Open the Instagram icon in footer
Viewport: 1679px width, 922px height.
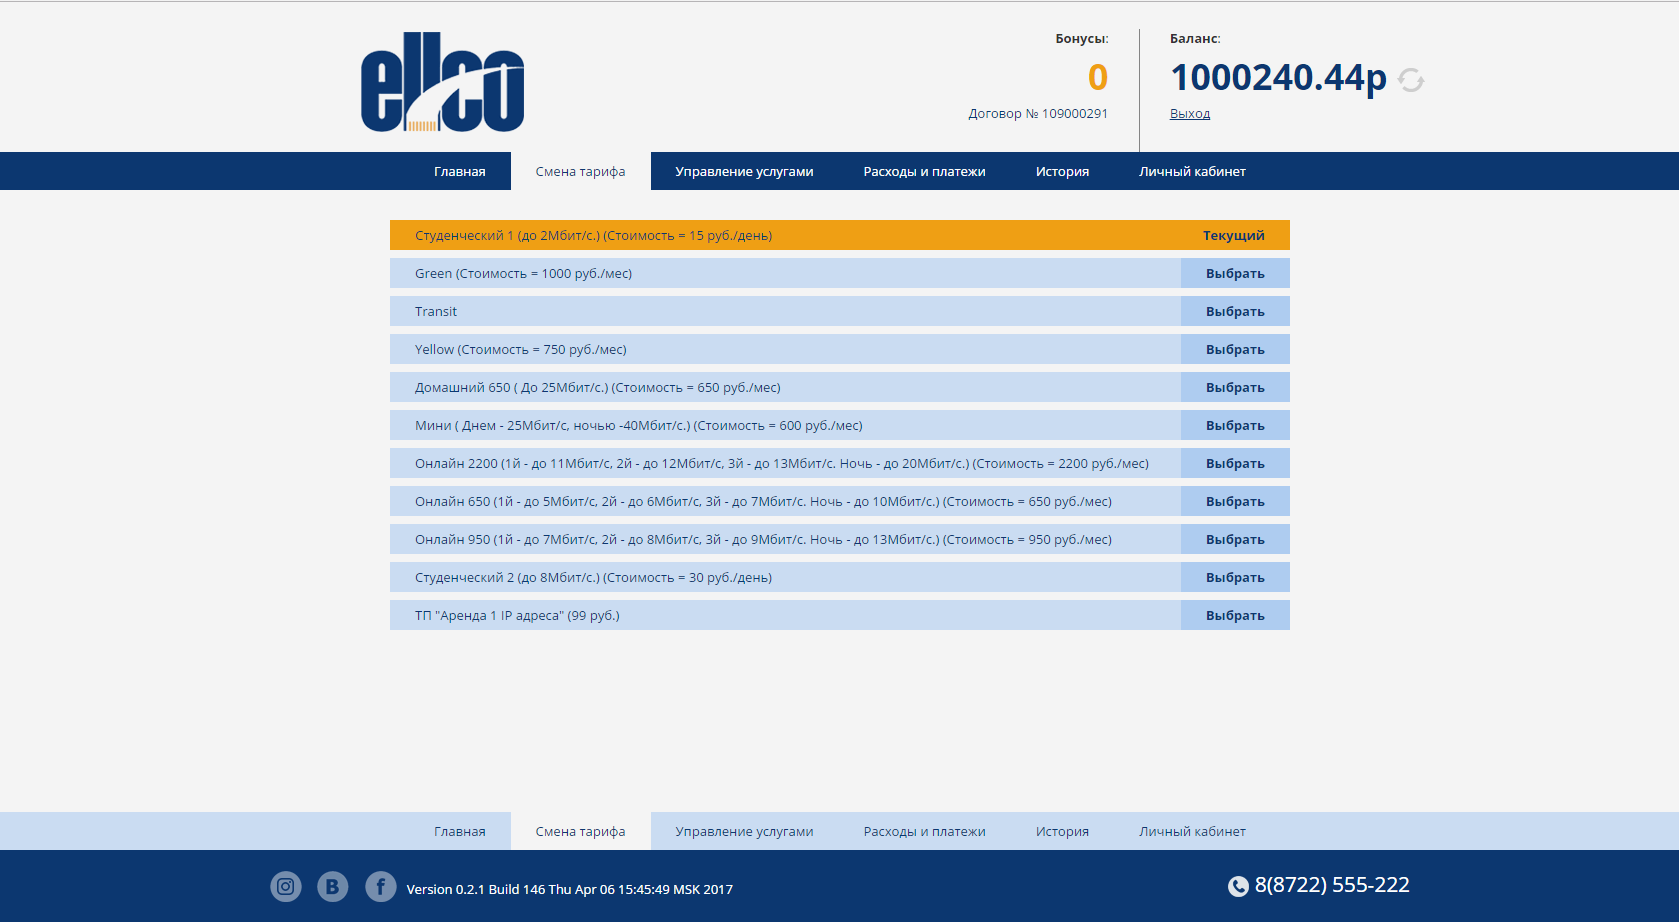(x=286, y=886)
